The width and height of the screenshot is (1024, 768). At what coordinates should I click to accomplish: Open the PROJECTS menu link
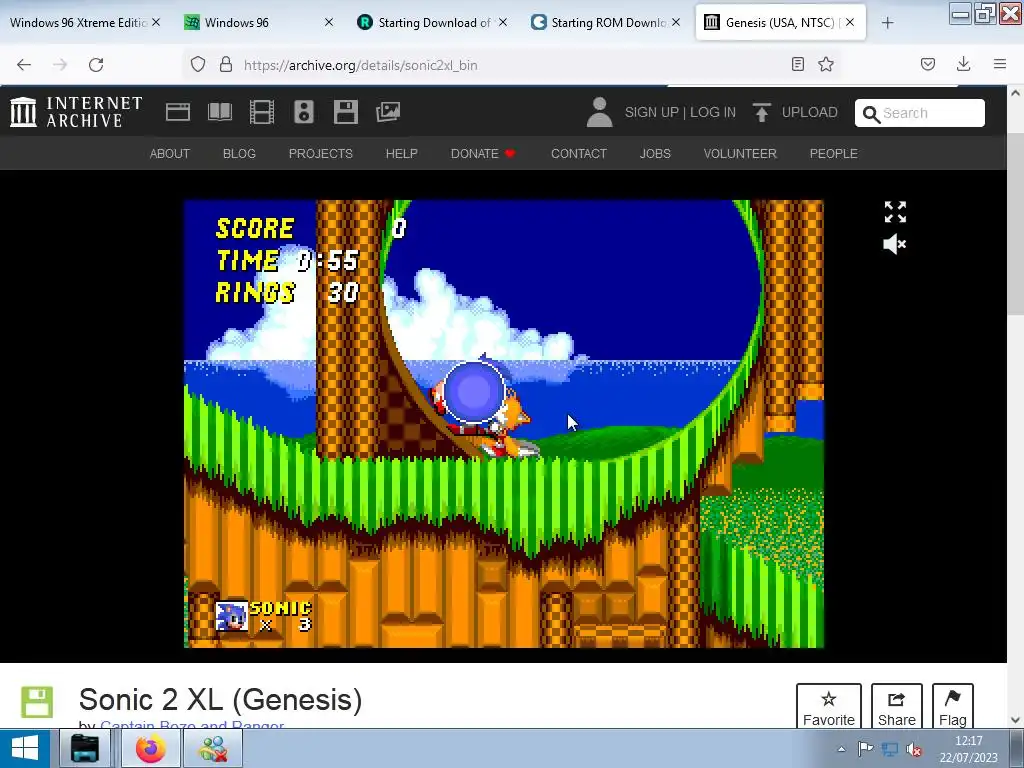coord(321,153)
